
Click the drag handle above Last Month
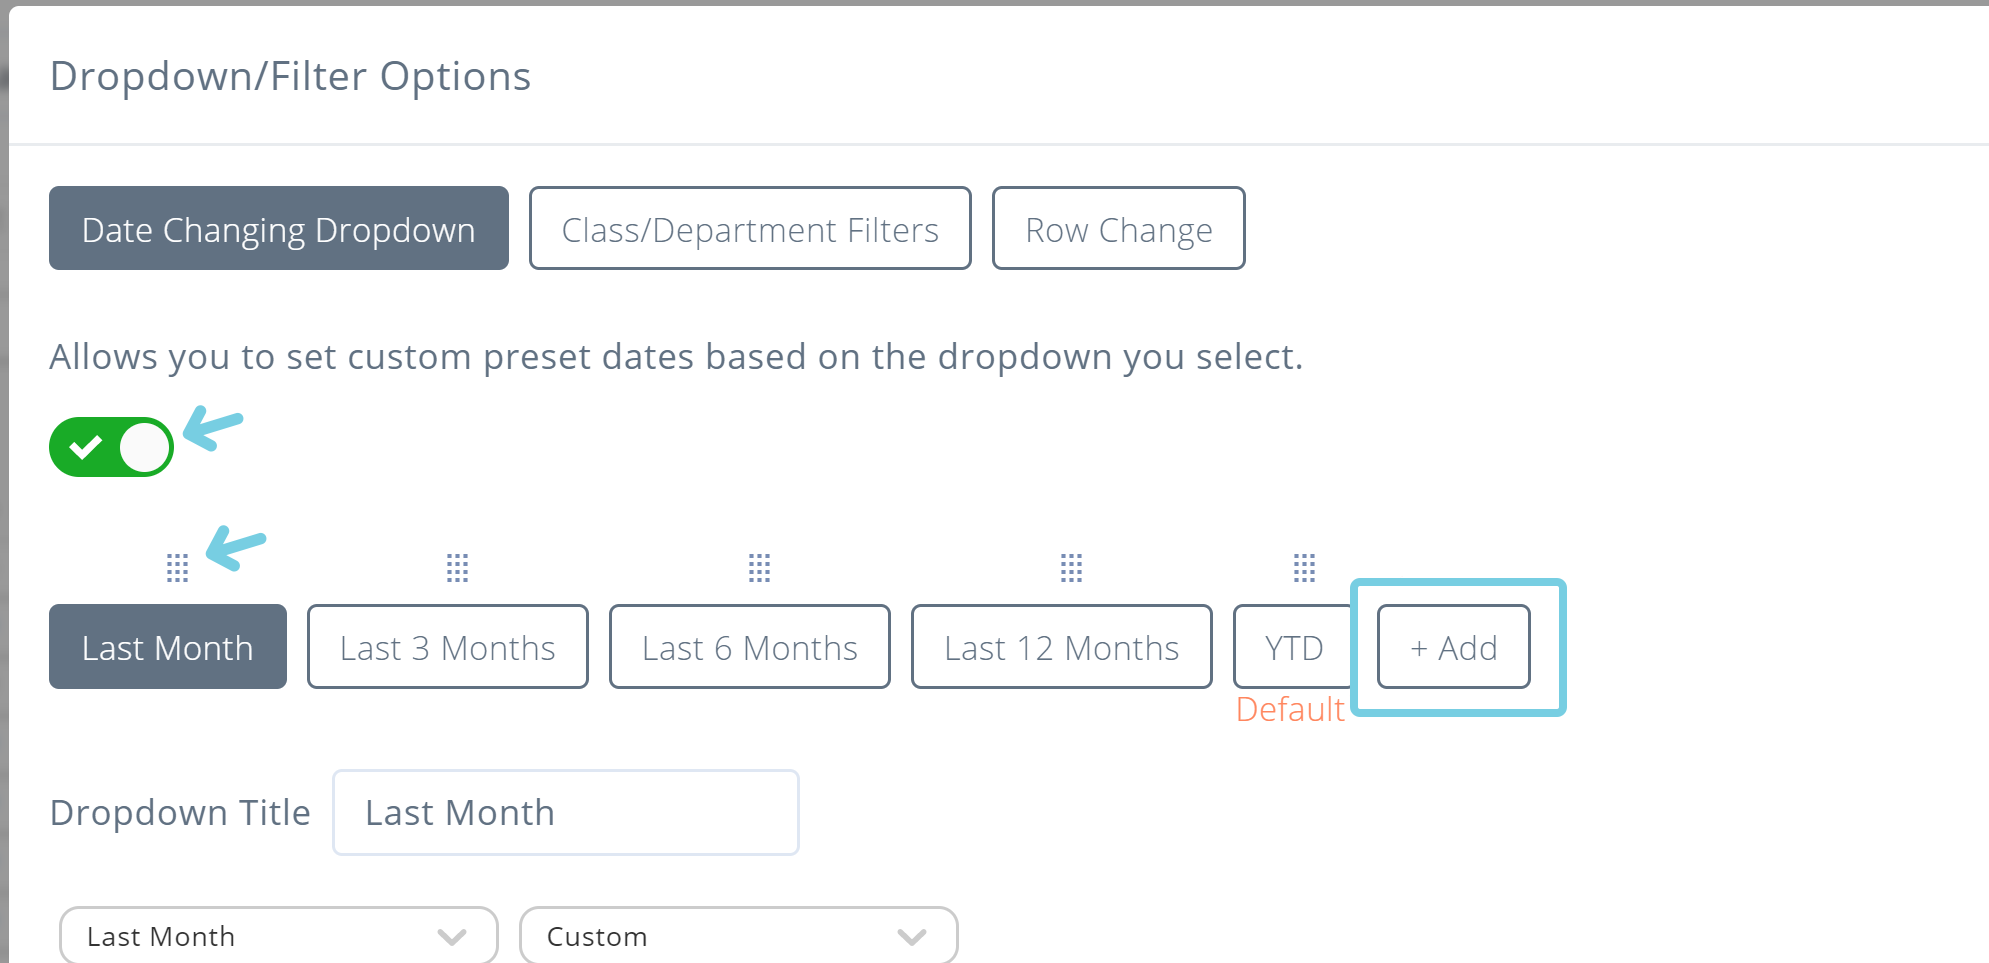(x=178, y=568)
